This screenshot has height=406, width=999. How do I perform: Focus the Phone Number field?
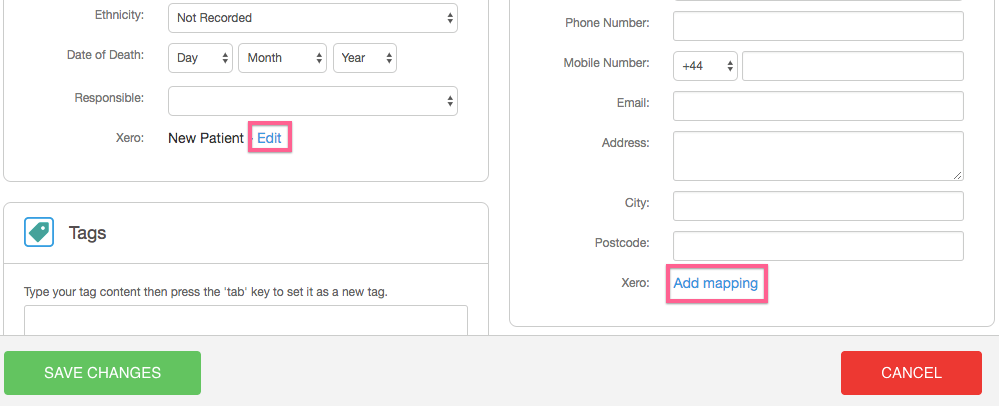(x=818, y=24)
